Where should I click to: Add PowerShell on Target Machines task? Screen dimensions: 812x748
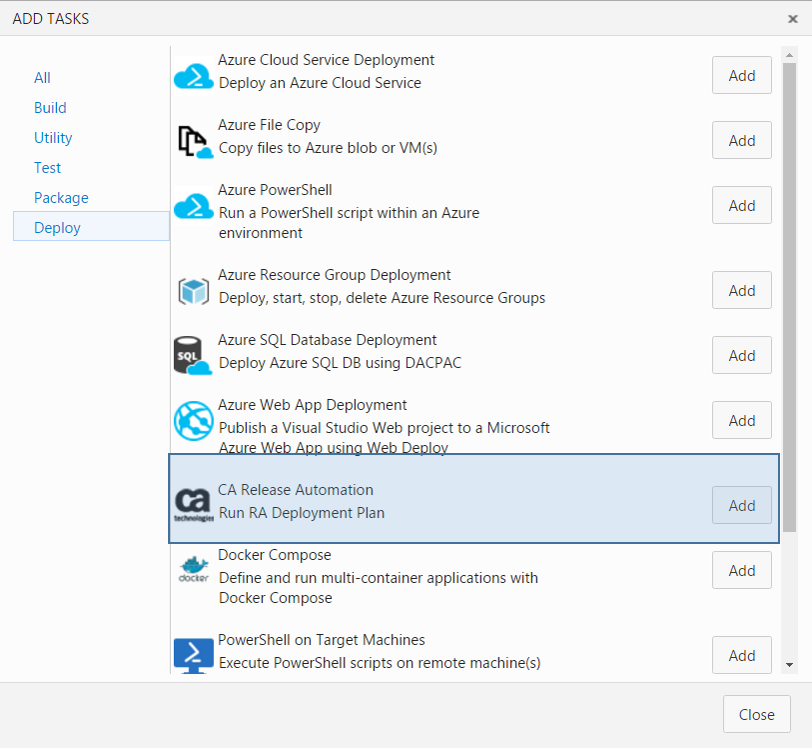tap(742, 655)
